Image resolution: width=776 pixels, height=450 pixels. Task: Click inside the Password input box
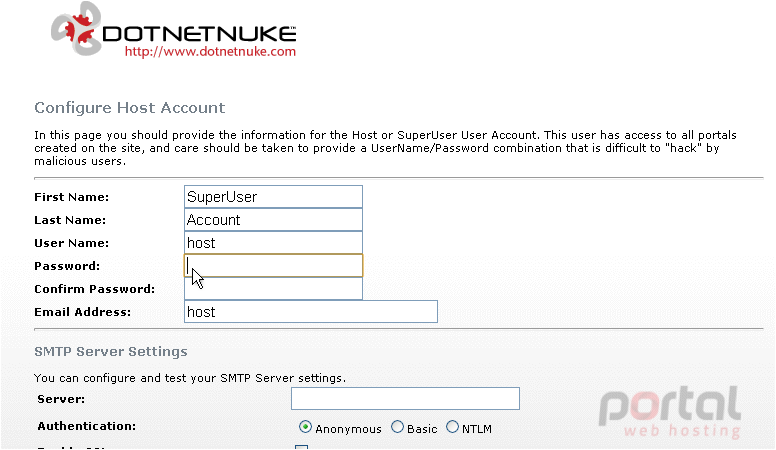pos(273,265)
